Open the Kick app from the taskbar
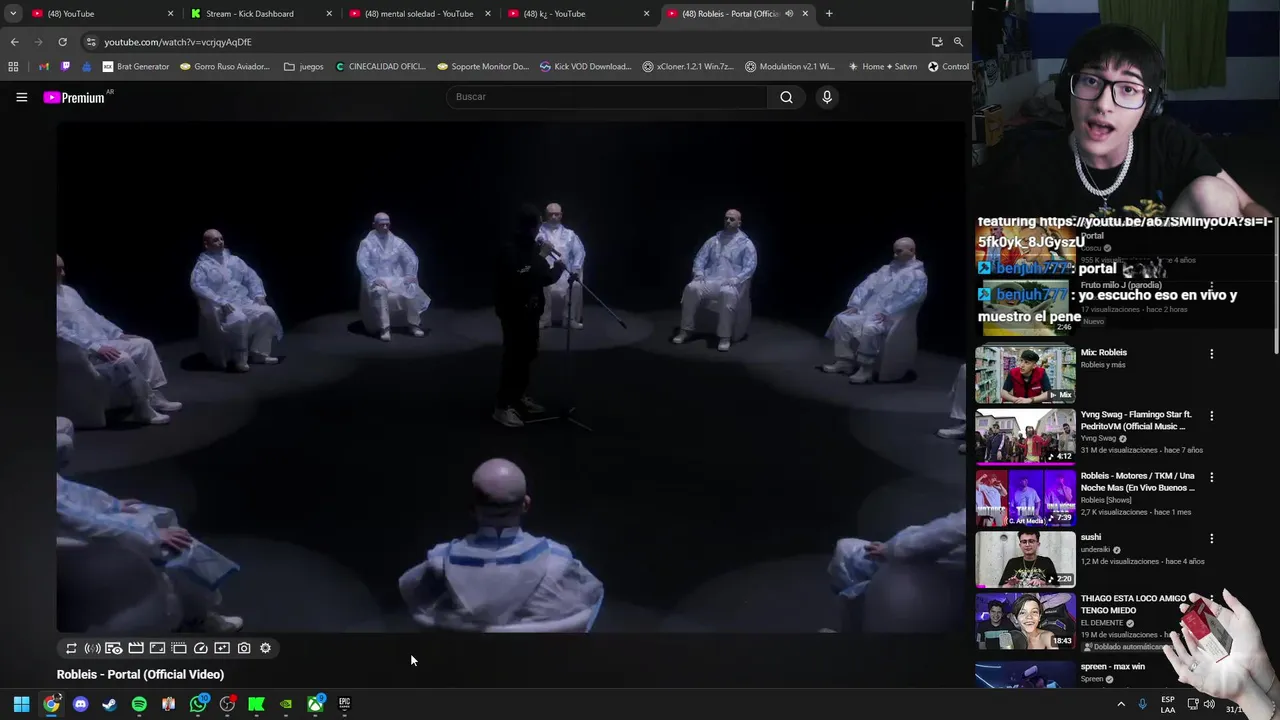The height and width of the screenshot is (720, 1280). (x=256, y=704)
